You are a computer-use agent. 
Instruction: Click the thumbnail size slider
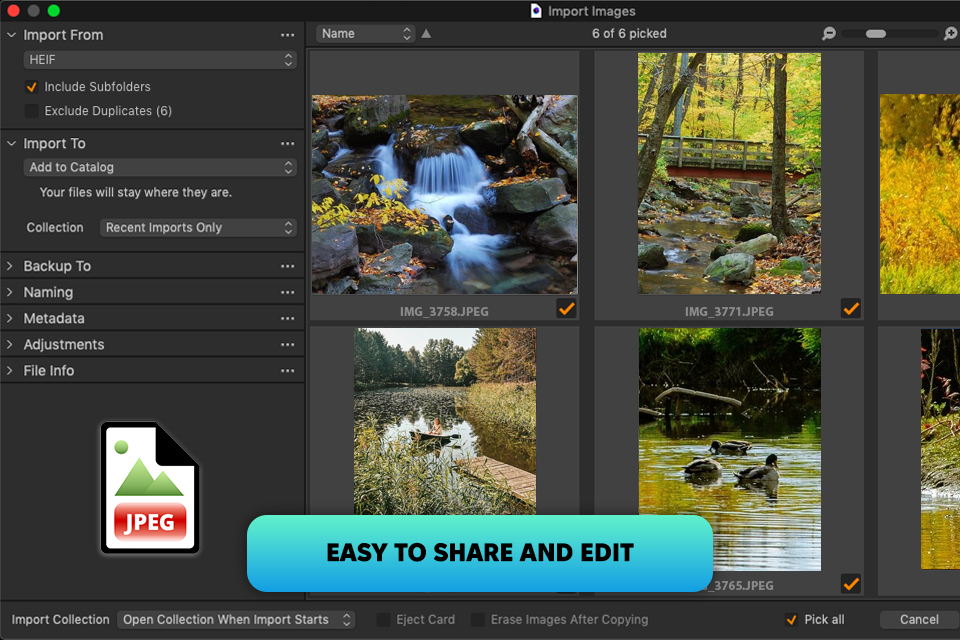point(876,34)
